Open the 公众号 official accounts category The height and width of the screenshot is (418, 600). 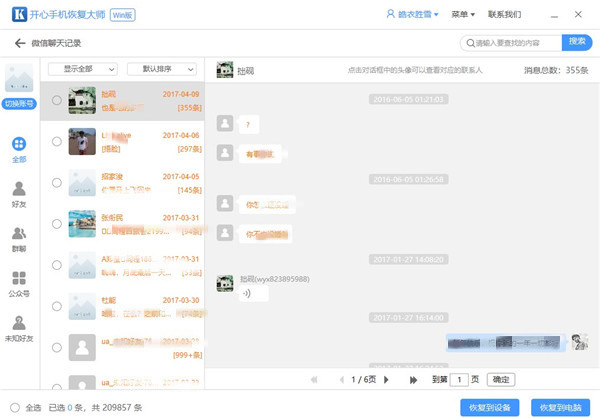[x=19, y=283]
